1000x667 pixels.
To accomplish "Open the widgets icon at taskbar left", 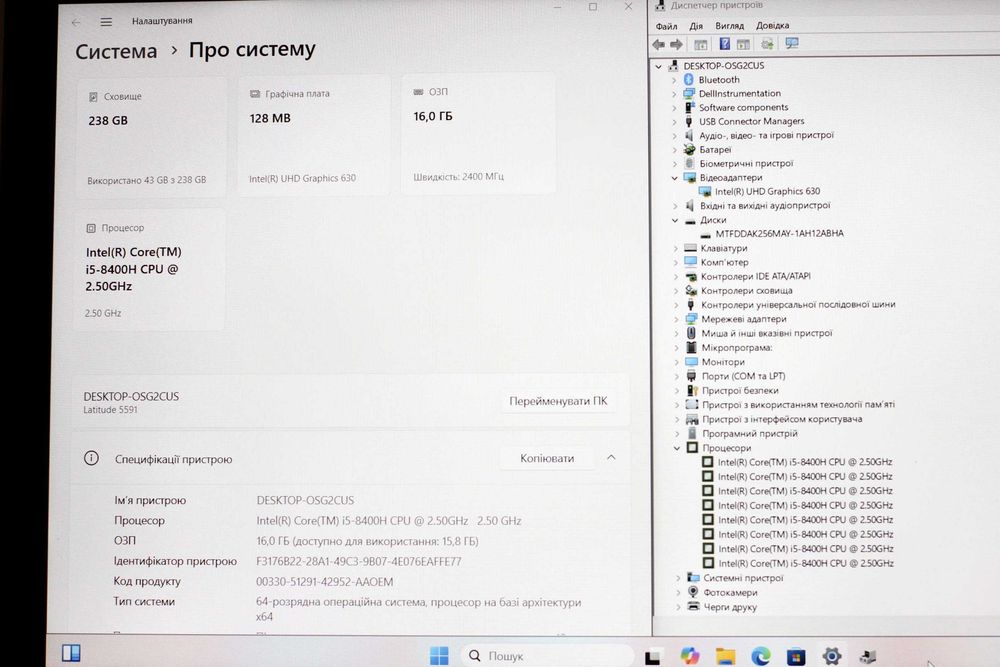I will (x=71, y=653).
